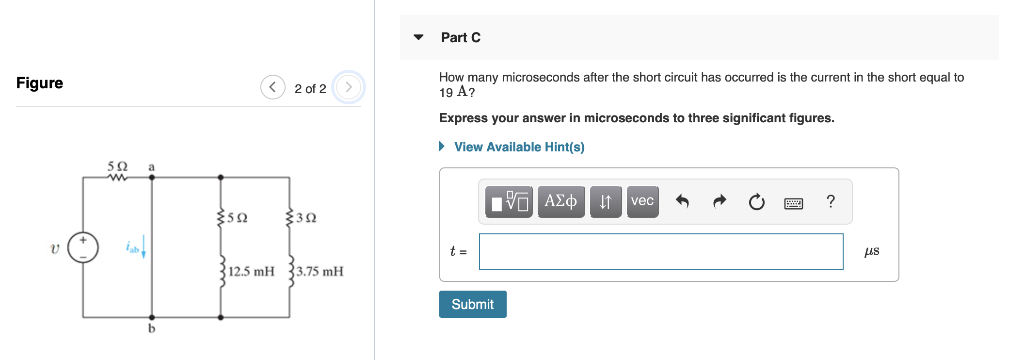
Task: Collapse the Part C section triangle
Action: (419, 37)
